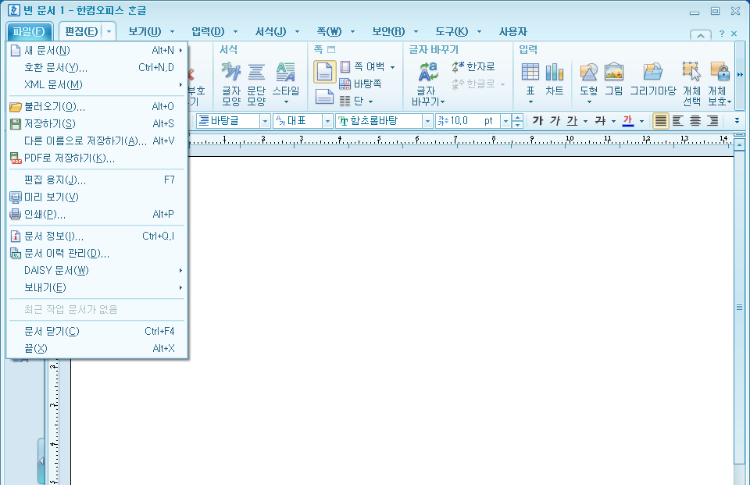Open the 그리기마당 drawing gallery

pyautogui.click(x=653, y=79)
